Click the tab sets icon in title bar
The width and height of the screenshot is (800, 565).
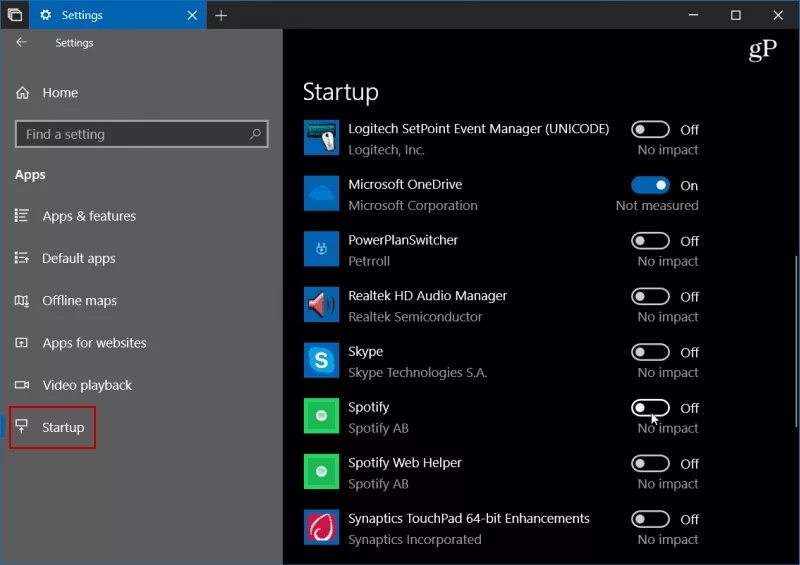[15, 15]
